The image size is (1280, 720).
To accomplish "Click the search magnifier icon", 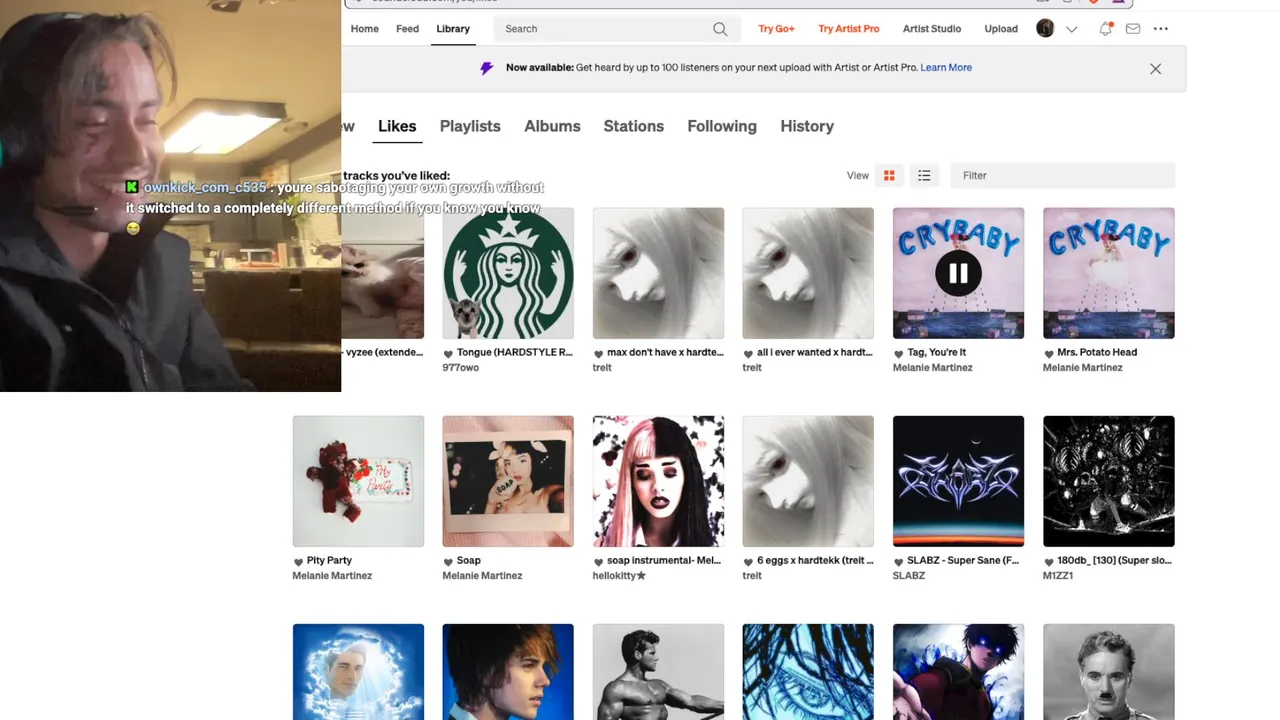I will click(720, 29).
